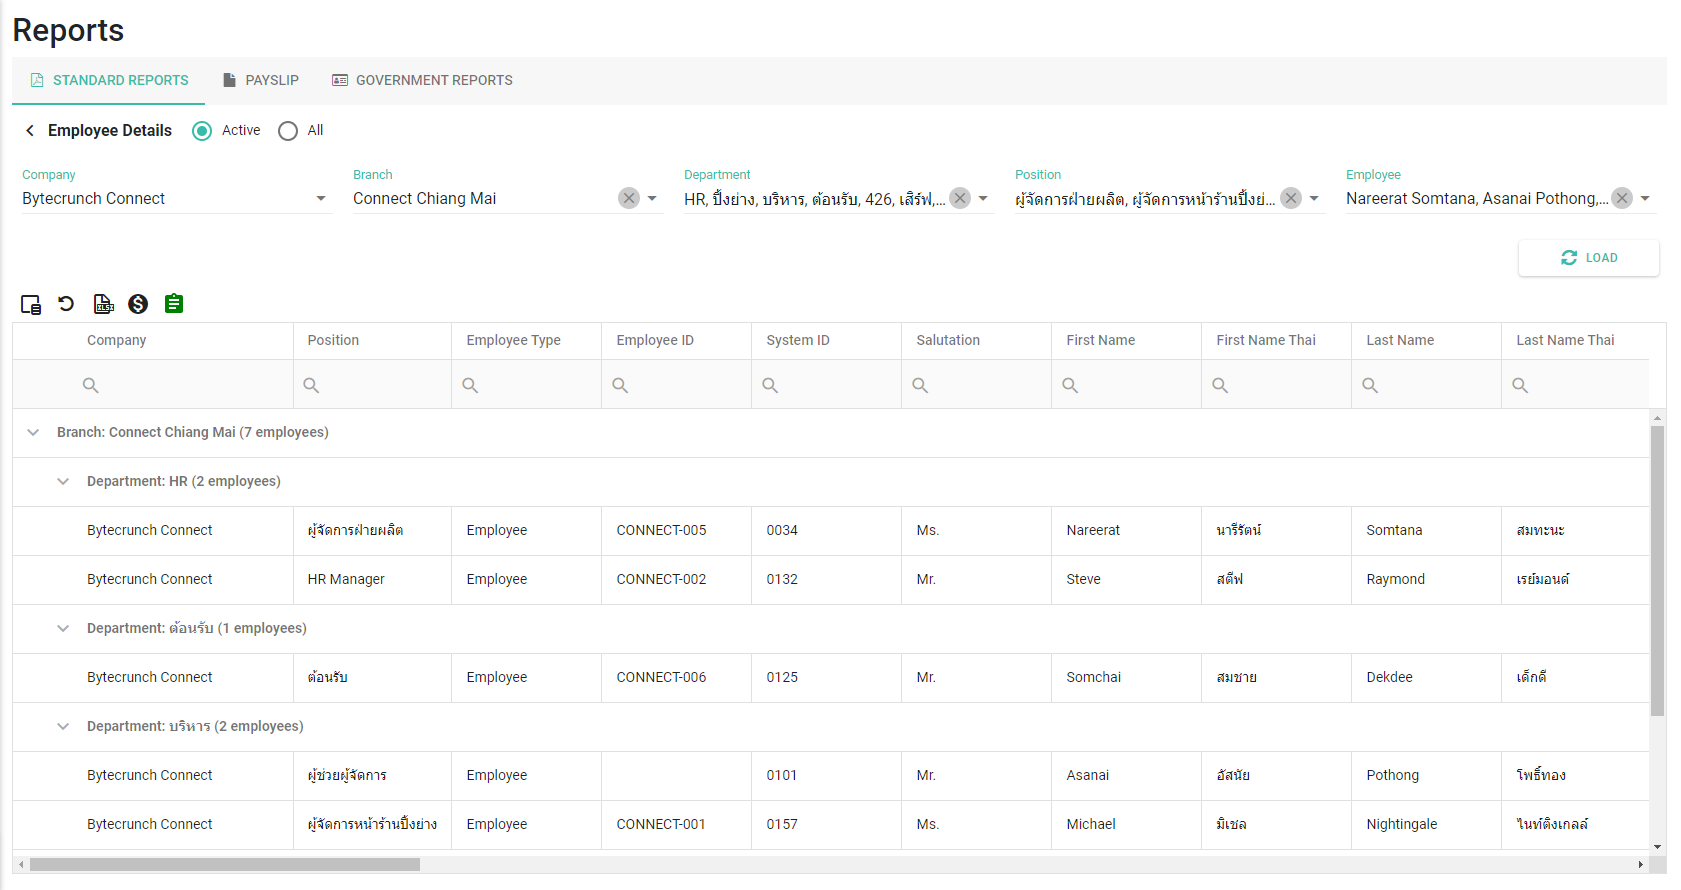This screenshot has height=890, width=1681.
Task: Click search icon under Position column
Action: (x=311, y=385)
